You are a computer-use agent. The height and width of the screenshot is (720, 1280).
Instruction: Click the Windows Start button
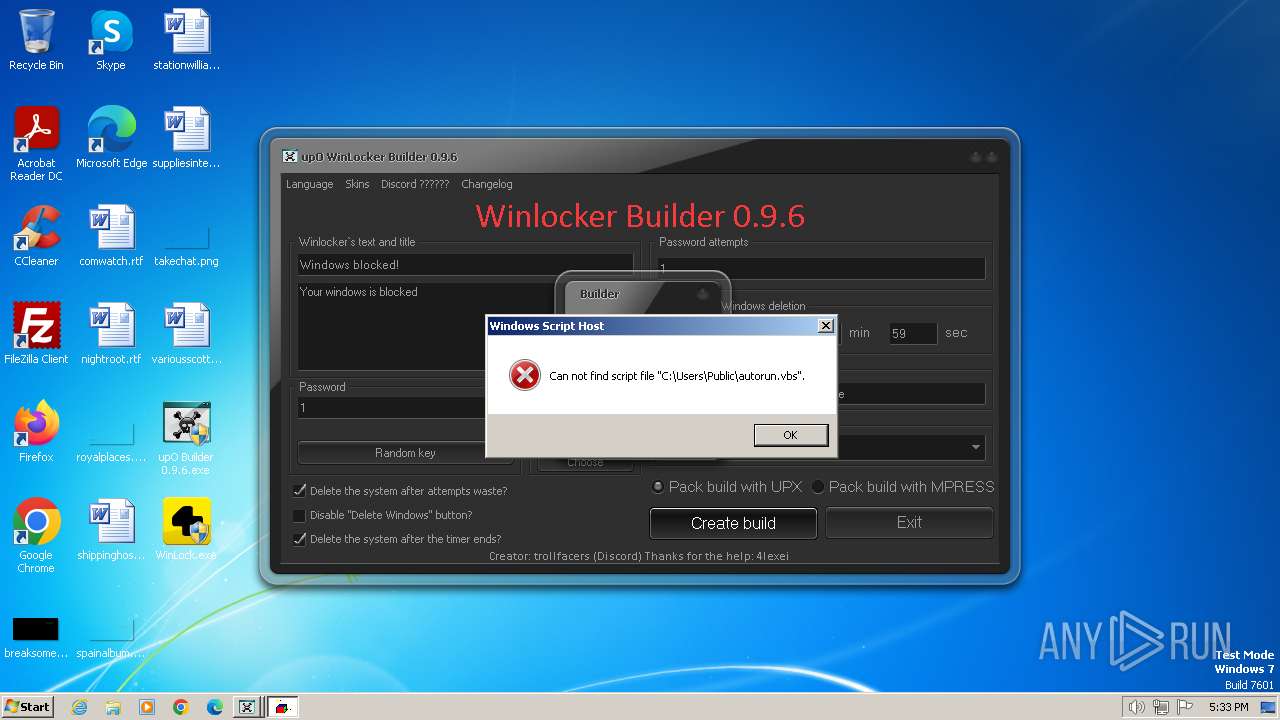point(27,706)
